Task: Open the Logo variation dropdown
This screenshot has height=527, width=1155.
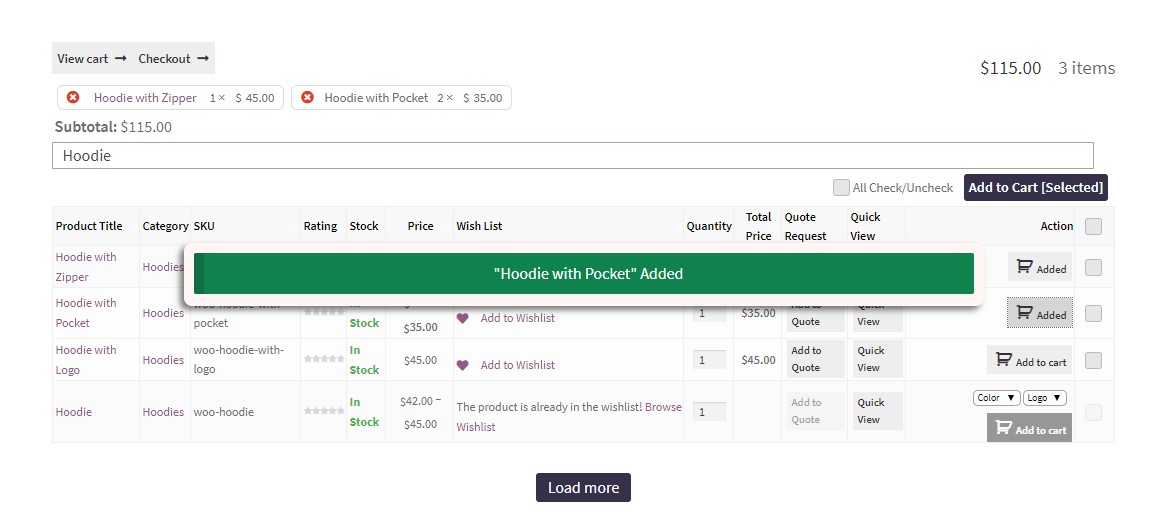Action: pos(1045,398)
